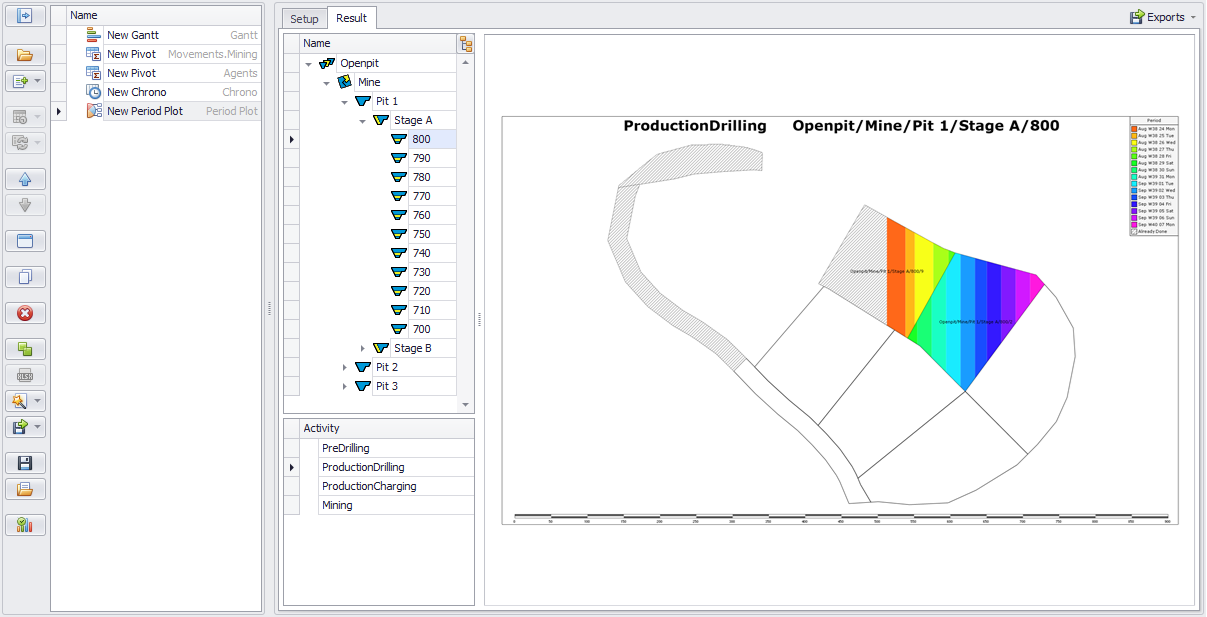Click the blue window layout icon

[x=25, y=241]
